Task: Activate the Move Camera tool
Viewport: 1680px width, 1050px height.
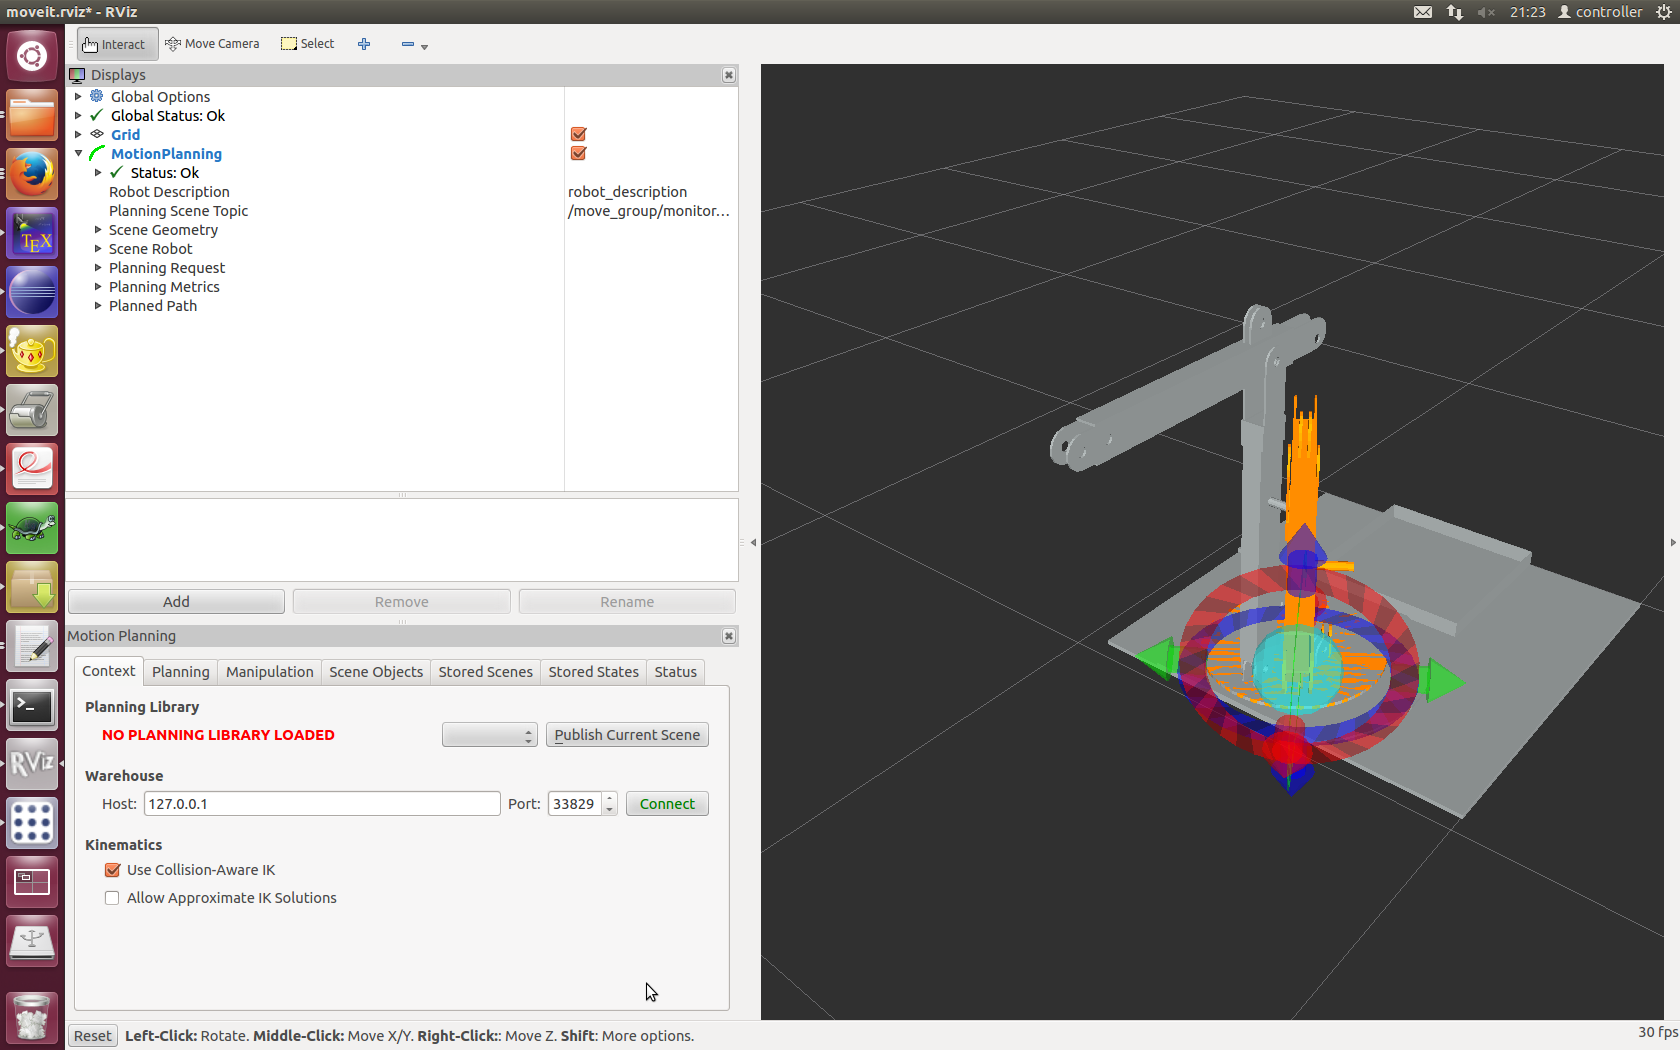Action: pyautogui.click(x=212, y=44)
